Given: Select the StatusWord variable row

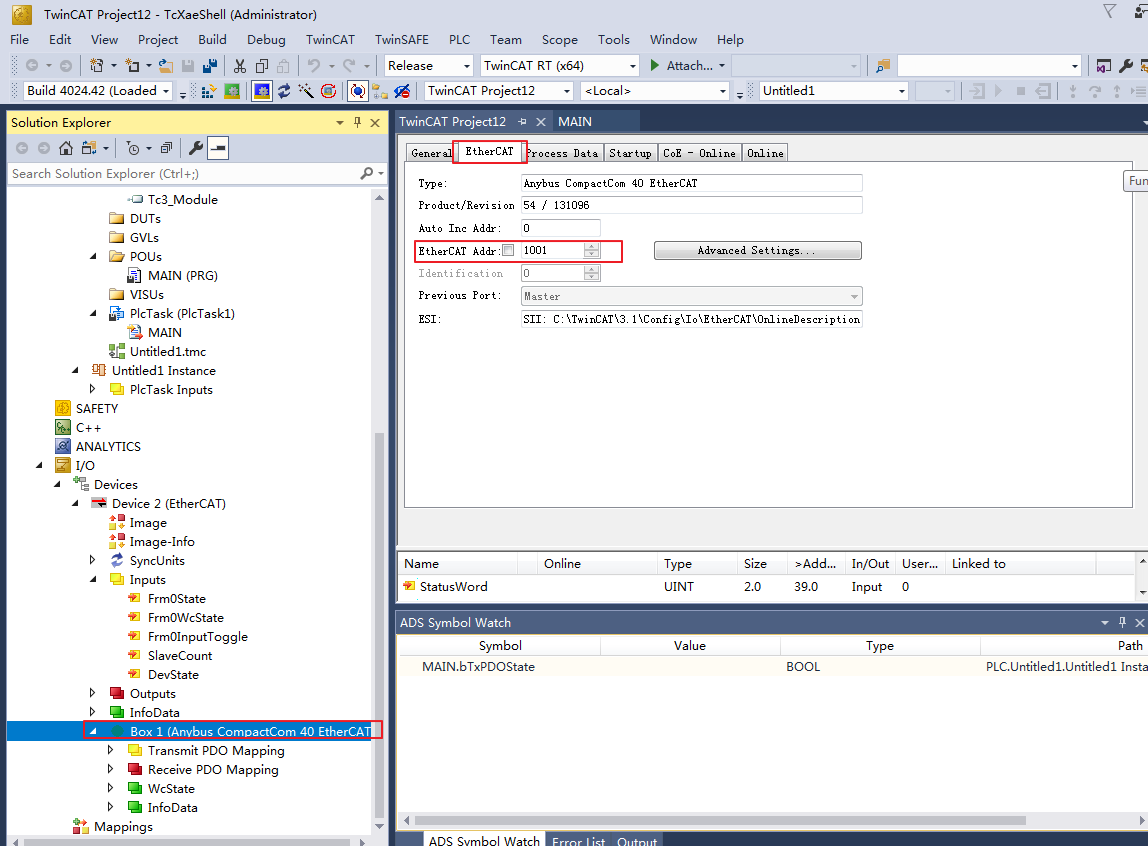Looking at the screenshot, I should click(767, 586).
